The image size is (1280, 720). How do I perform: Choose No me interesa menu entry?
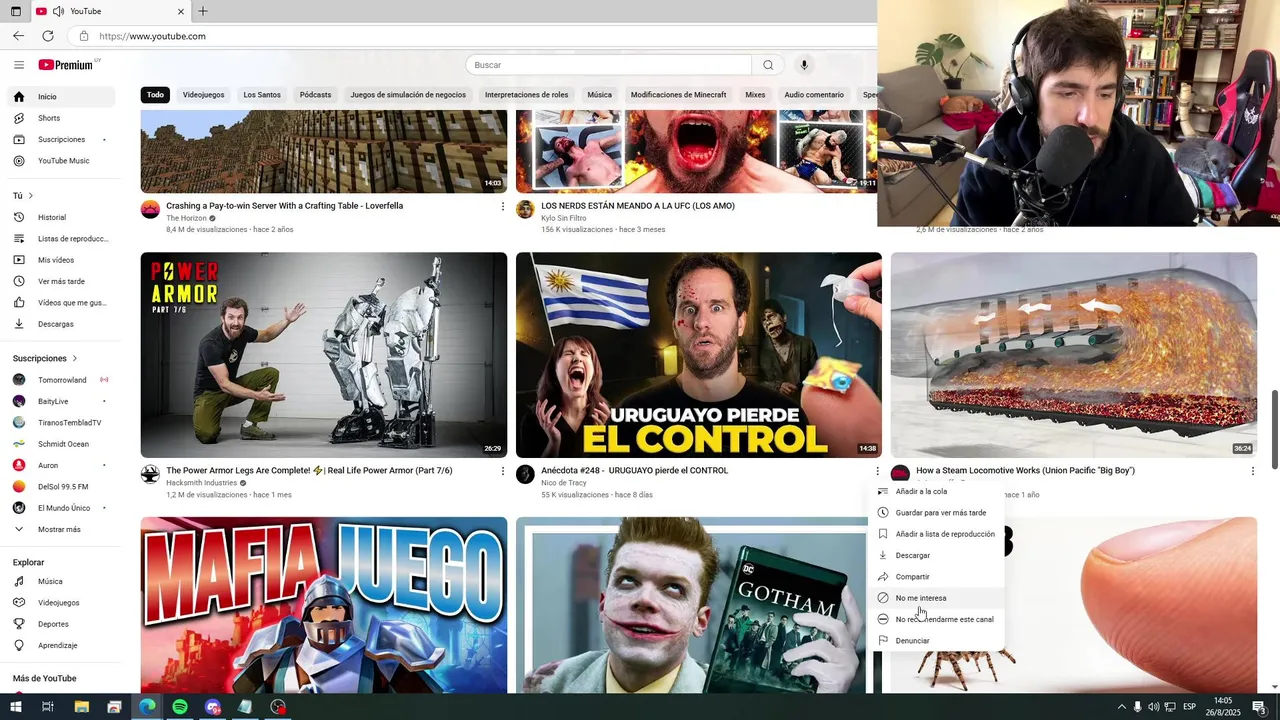[936, 598]
